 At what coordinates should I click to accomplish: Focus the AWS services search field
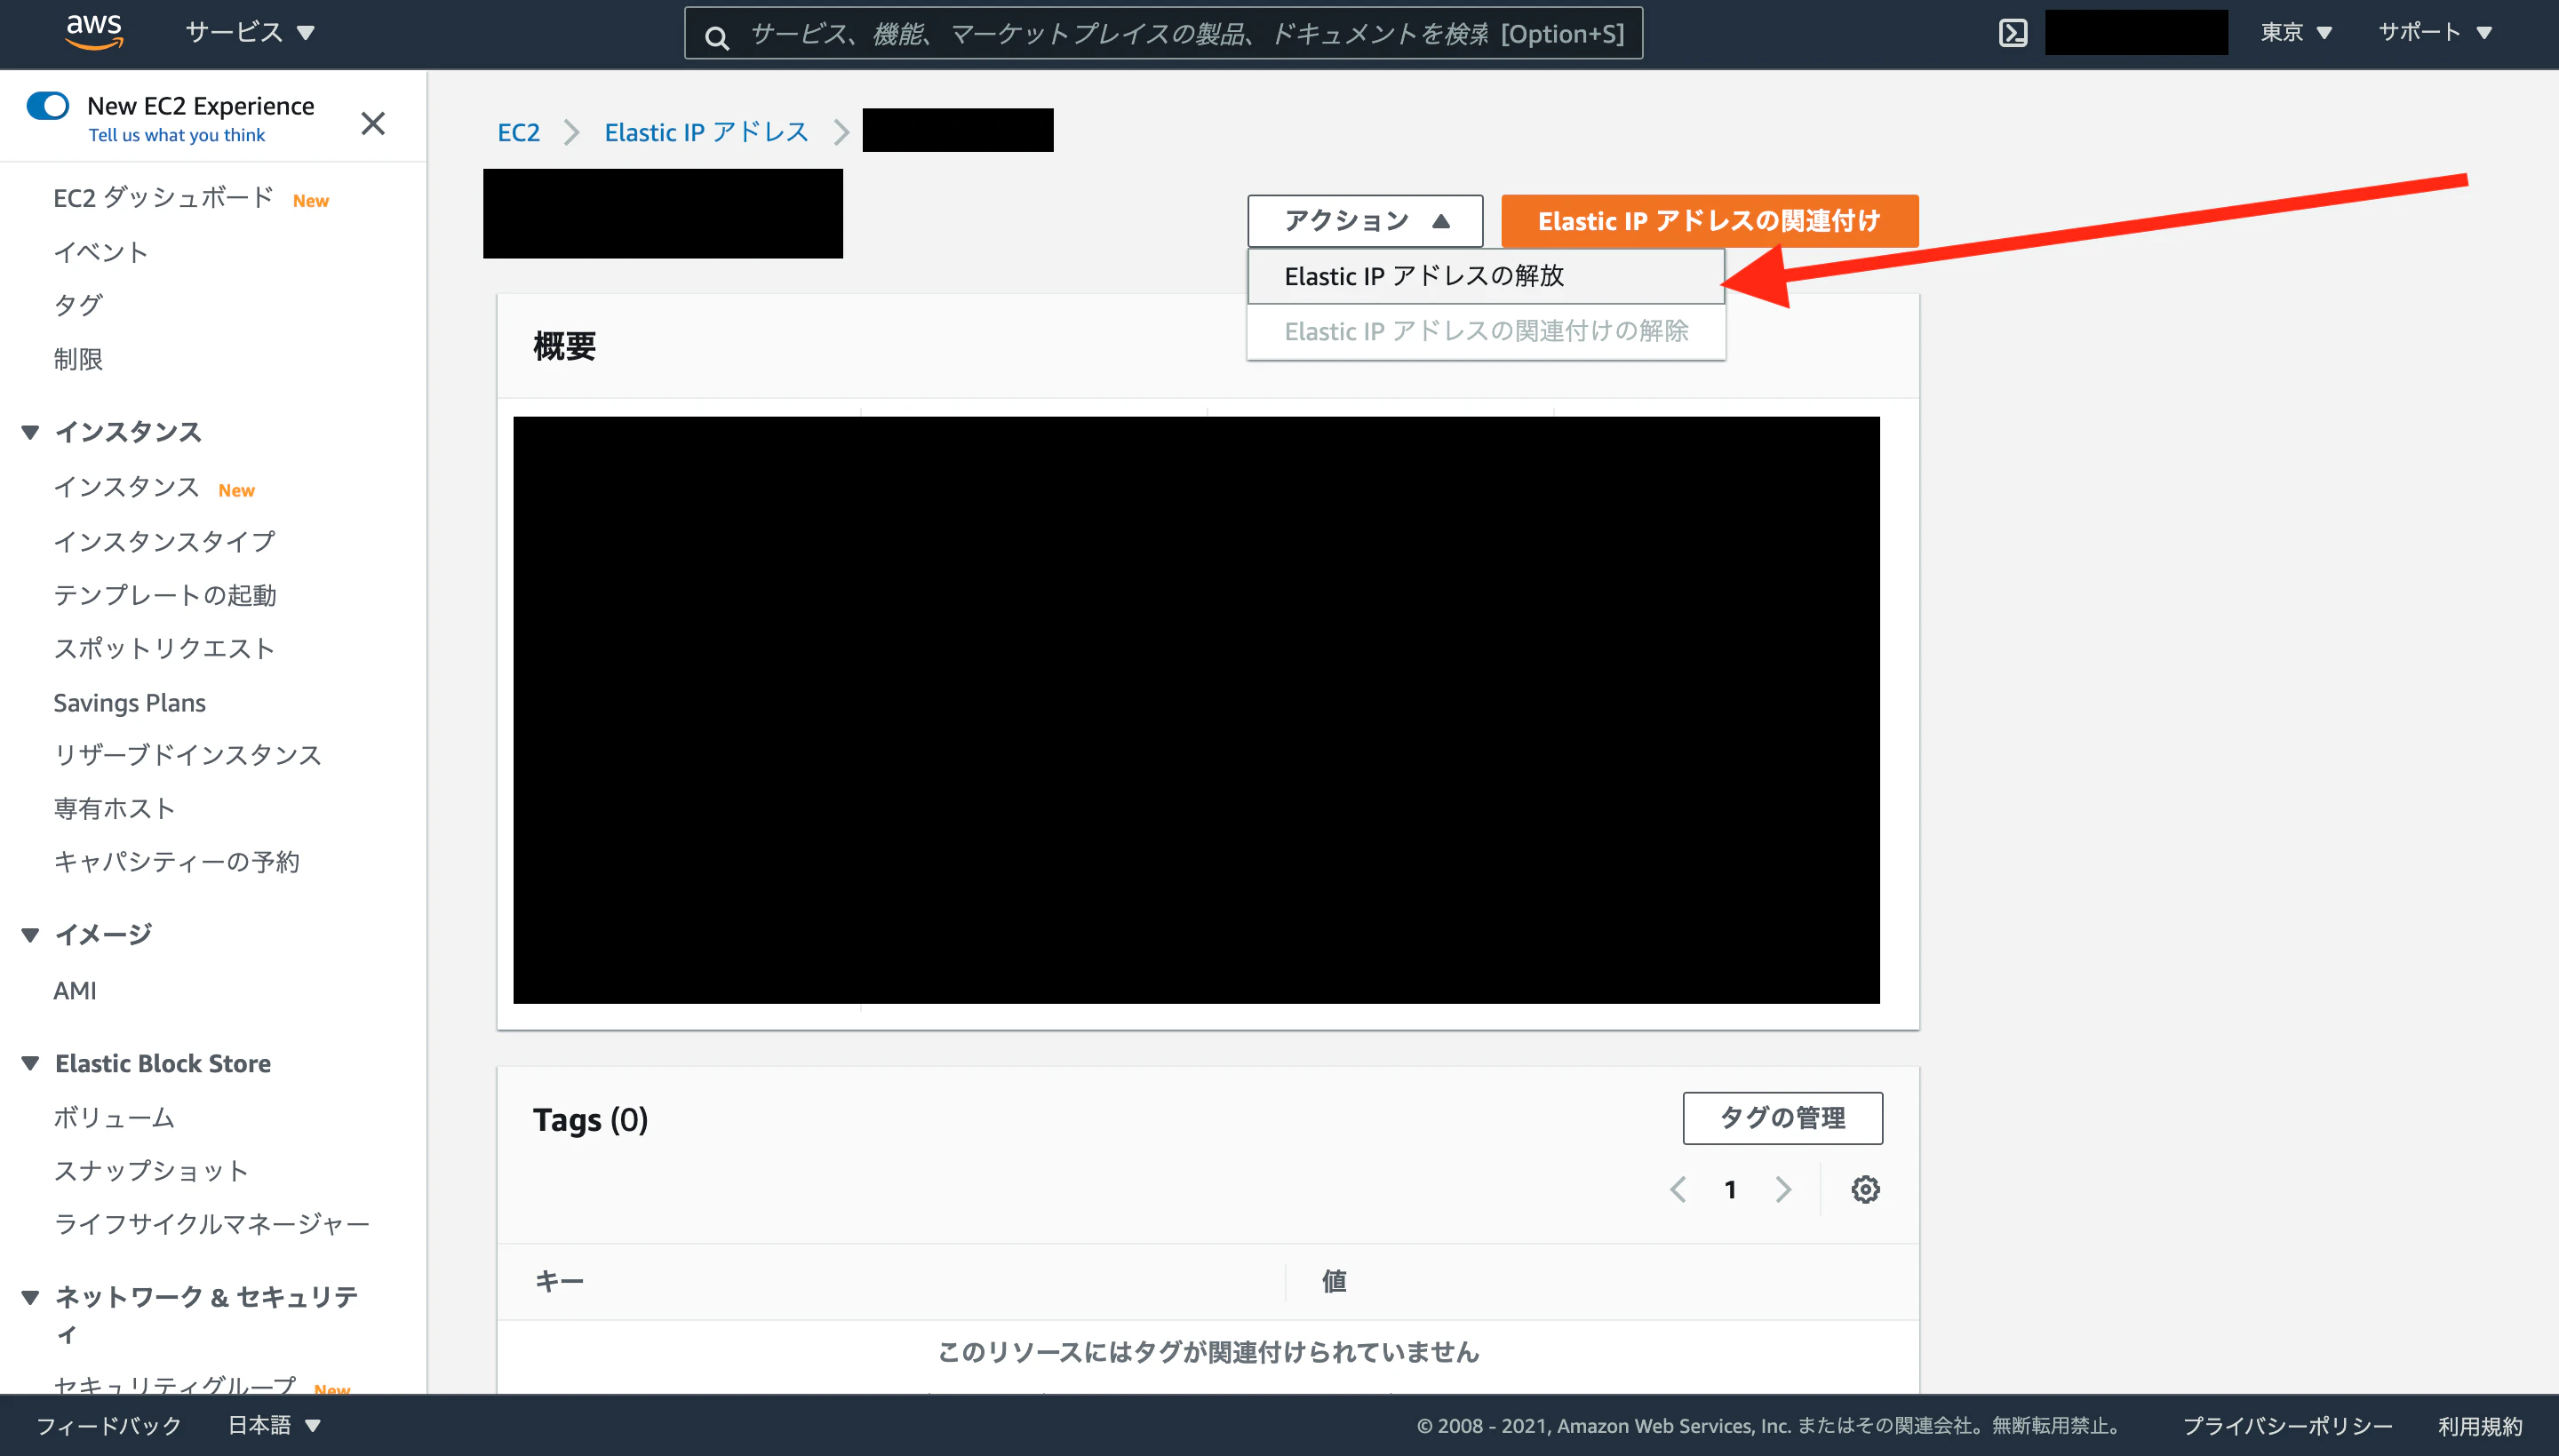(1163, 33)
